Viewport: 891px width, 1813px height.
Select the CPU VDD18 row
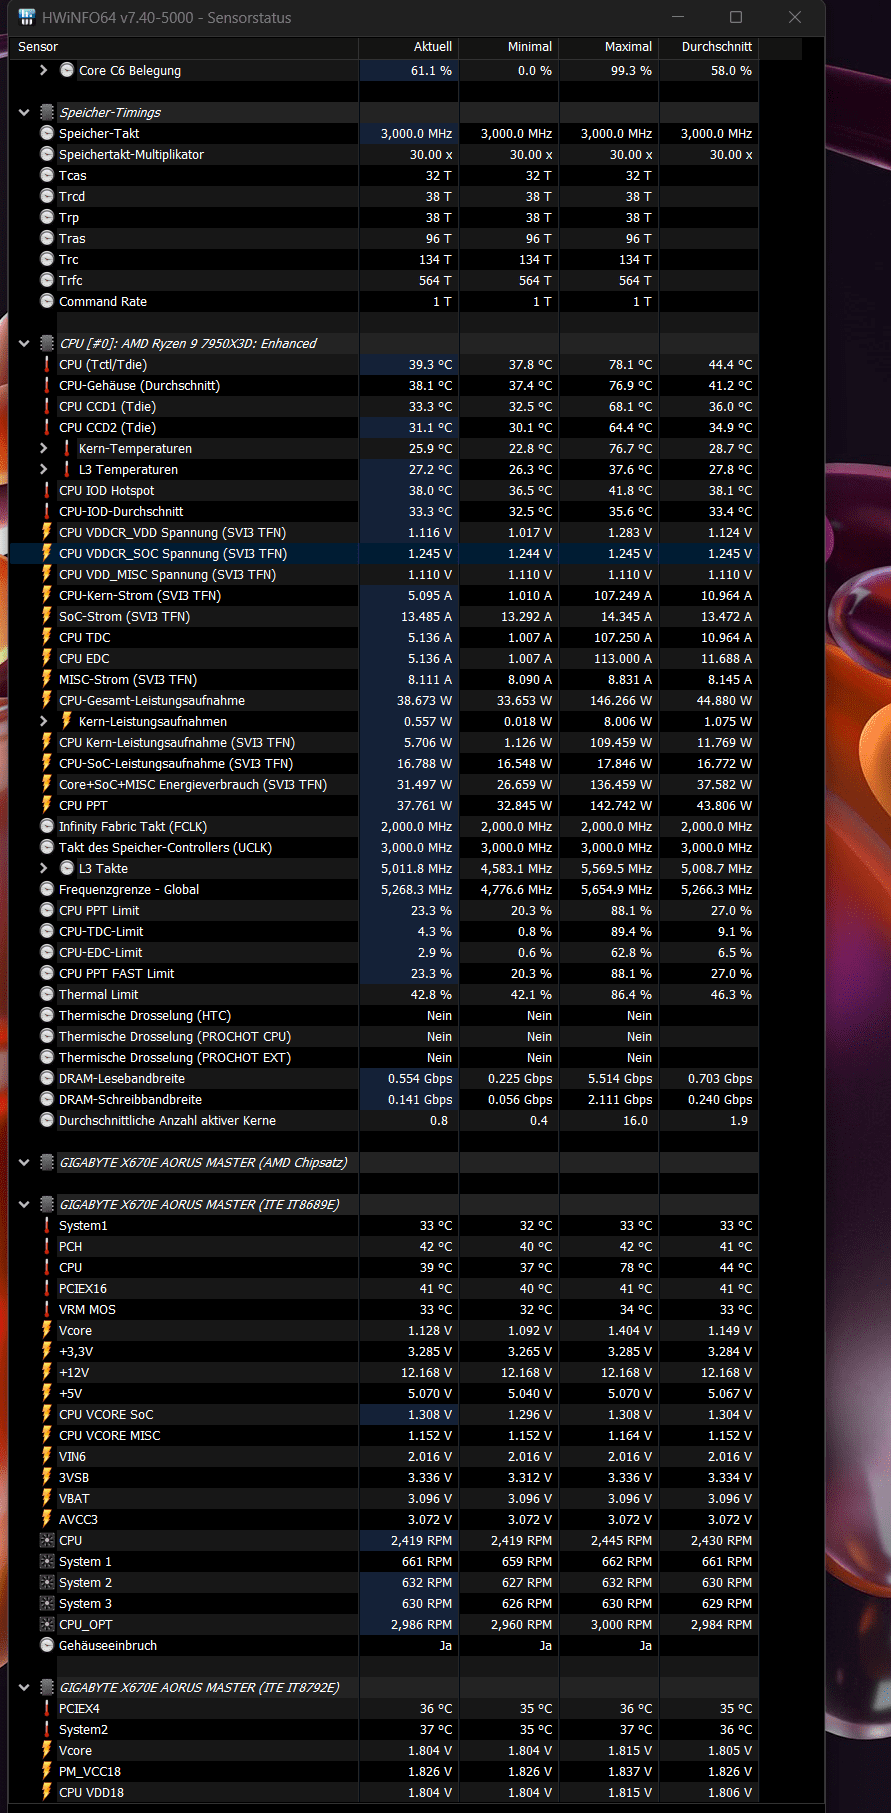click(x=384, y=1792)
